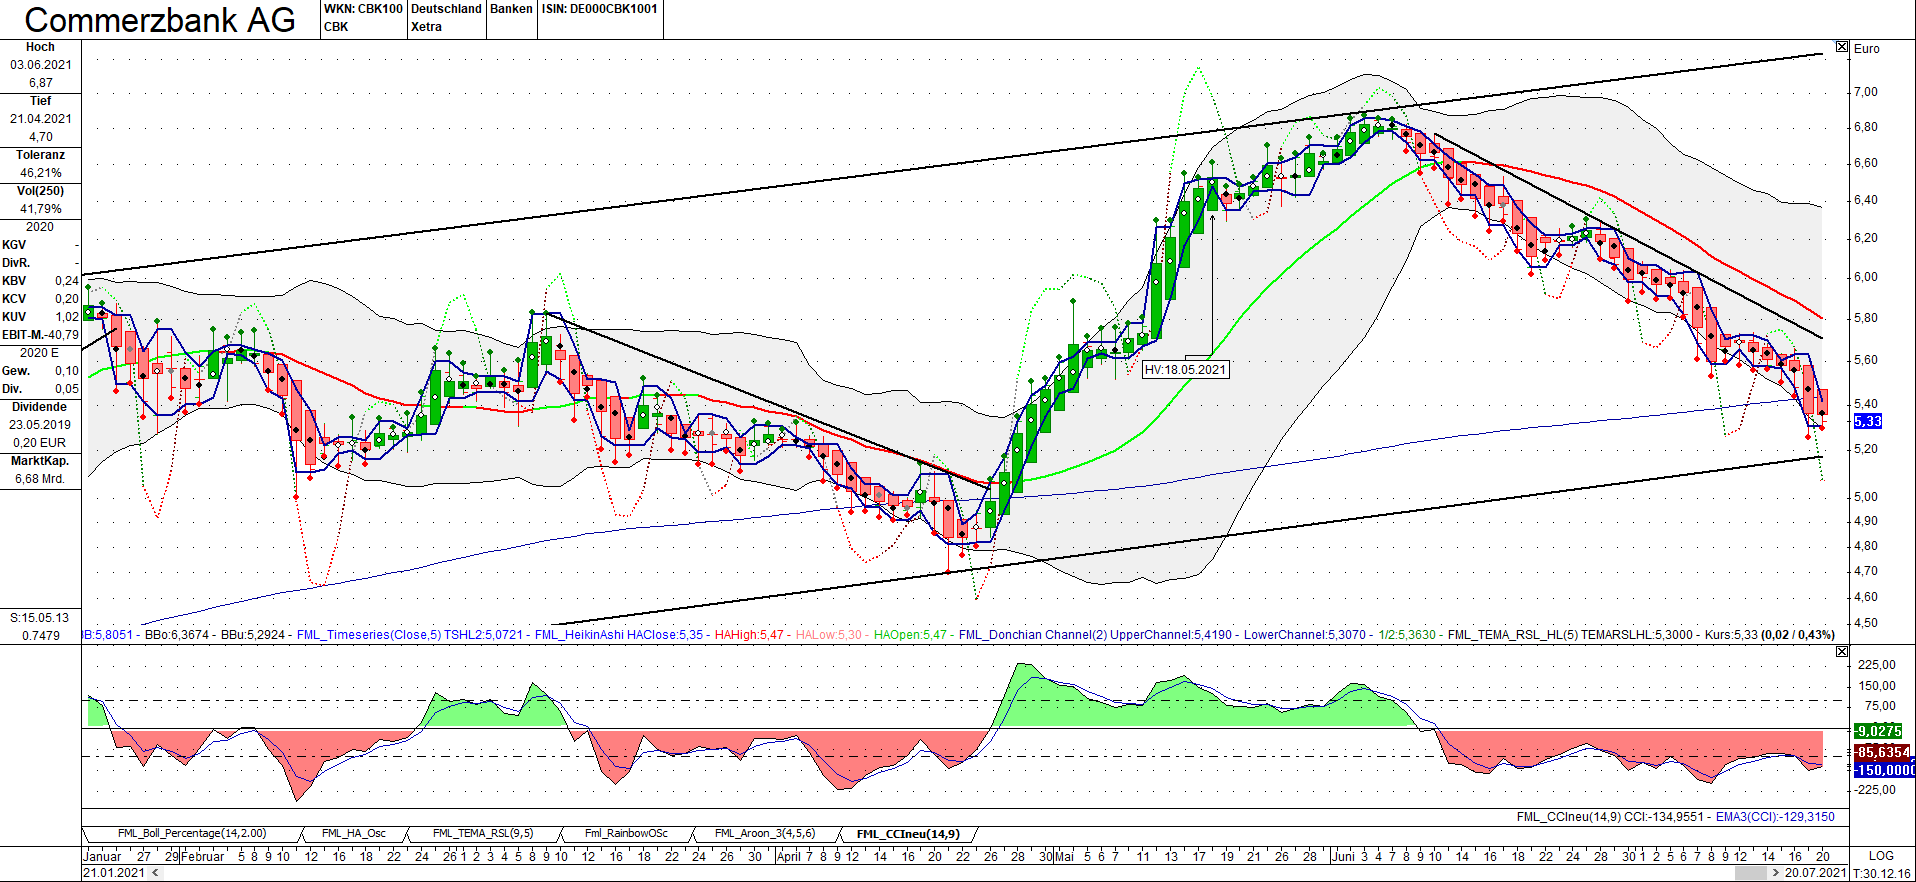Click the Gew. 0,10 estimate row
1916x882 pixels.
(x=41, y=371)
